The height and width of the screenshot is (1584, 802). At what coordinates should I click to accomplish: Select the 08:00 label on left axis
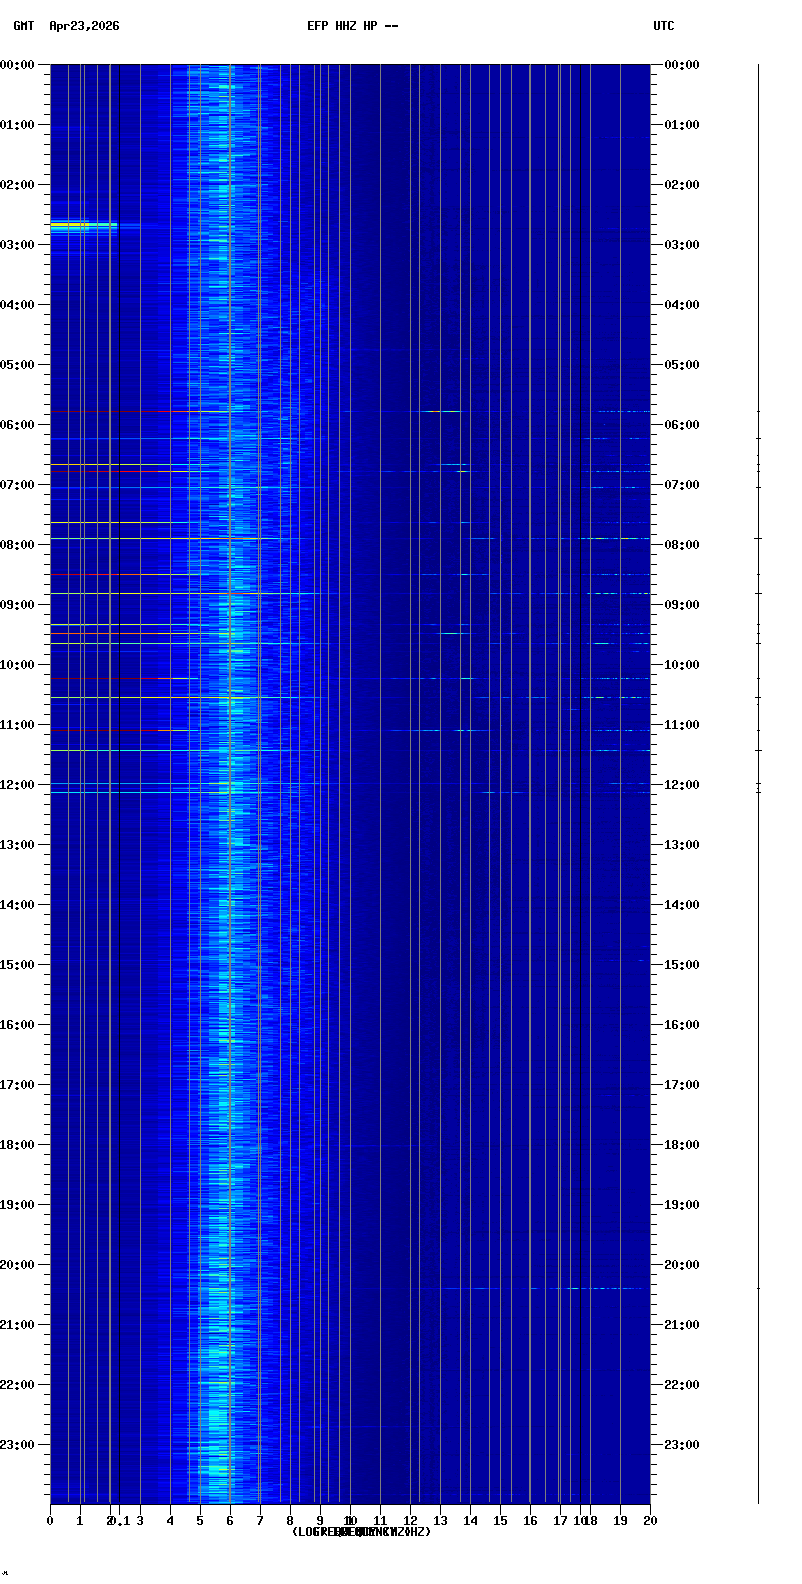(x=18, y=545)
